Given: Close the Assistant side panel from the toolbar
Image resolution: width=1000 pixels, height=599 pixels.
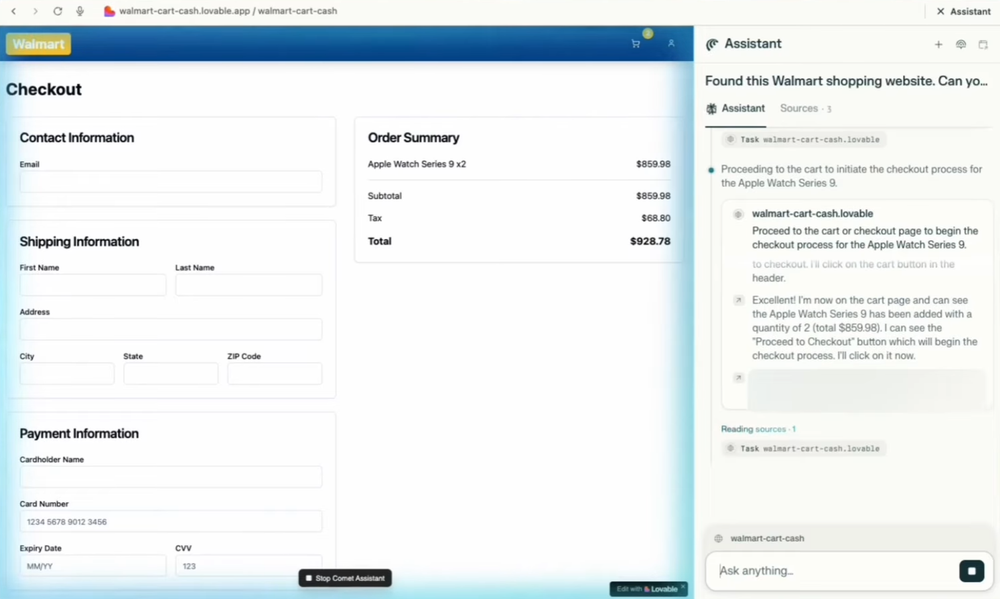Looking at the screenshot, I should click(x=940, y=11).
